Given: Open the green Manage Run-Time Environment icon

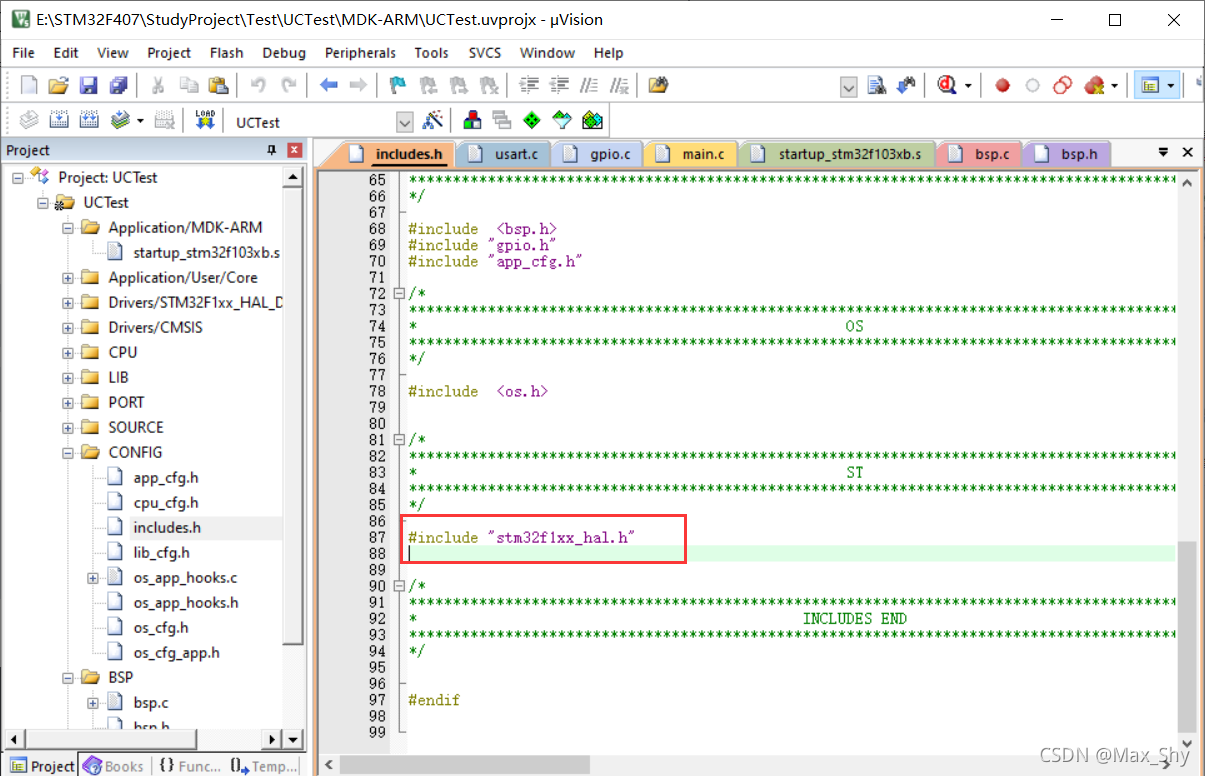Looking at the screenshot, I should click(532, 121).
